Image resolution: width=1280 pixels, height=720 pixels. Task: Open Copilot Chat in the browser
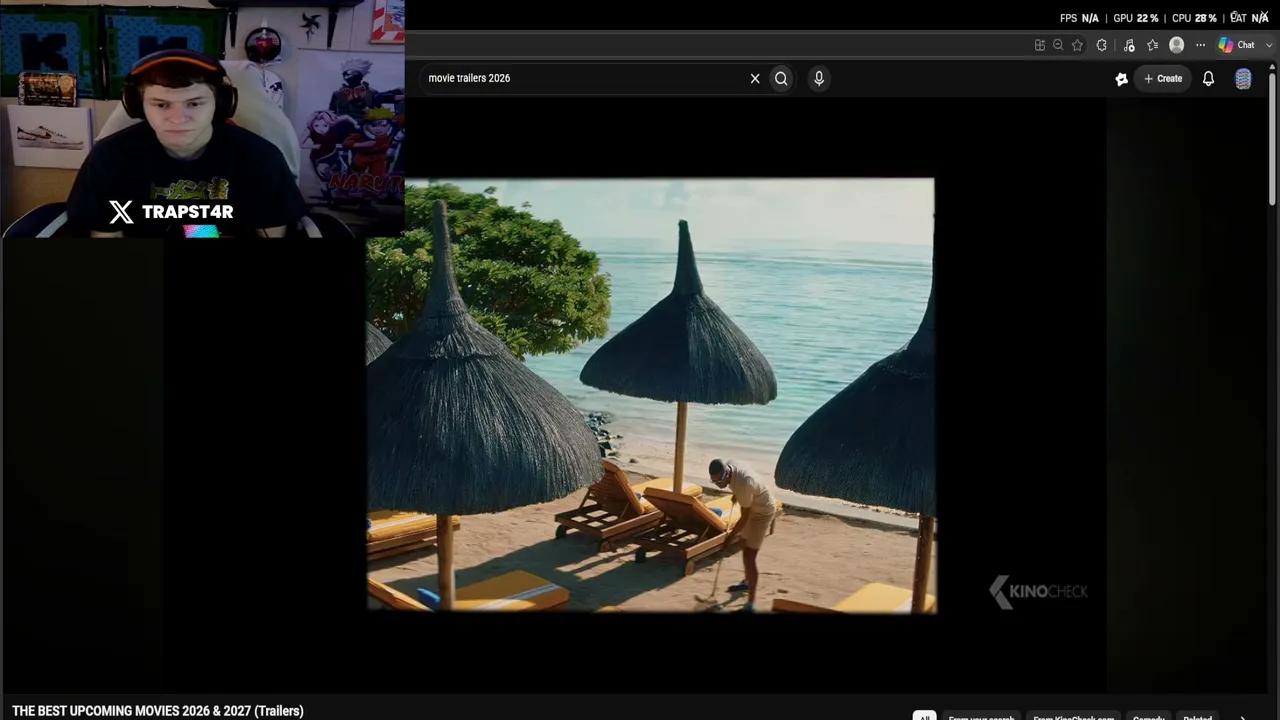[1236, 45]
